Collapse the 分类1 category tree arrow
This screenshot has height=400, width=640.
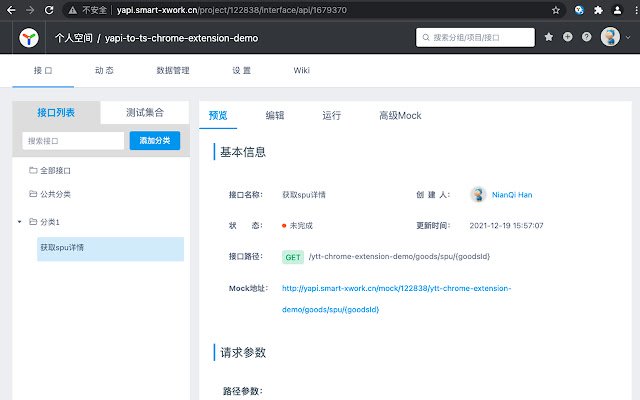point(20,221)
